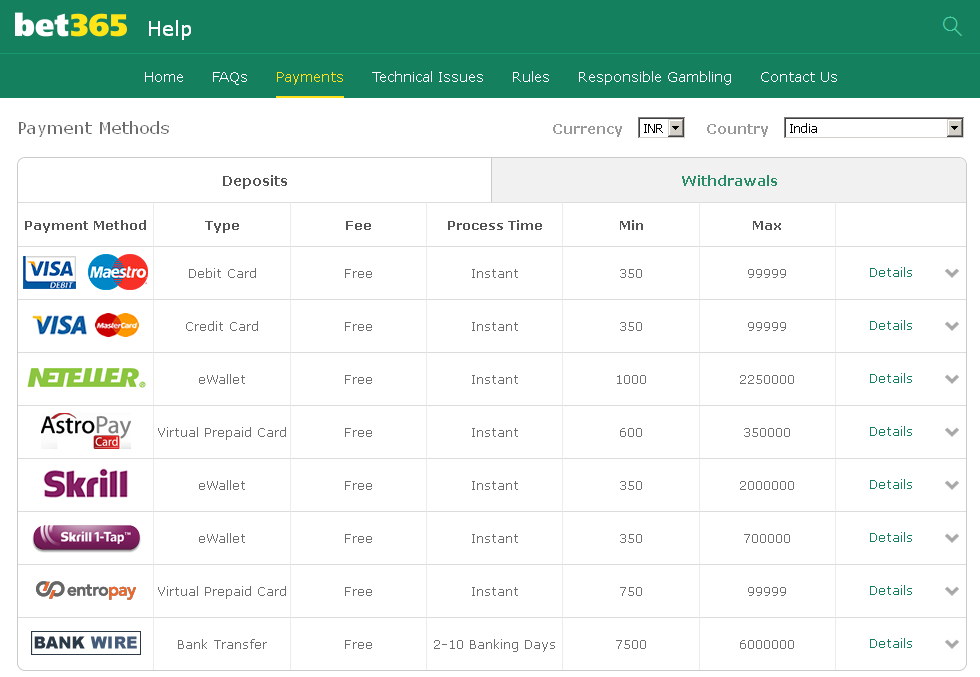This screenshot has height=677, width=980.
Task: Select the Credit Card type cell
Action: pyautogui.click(x=222, y=326)
